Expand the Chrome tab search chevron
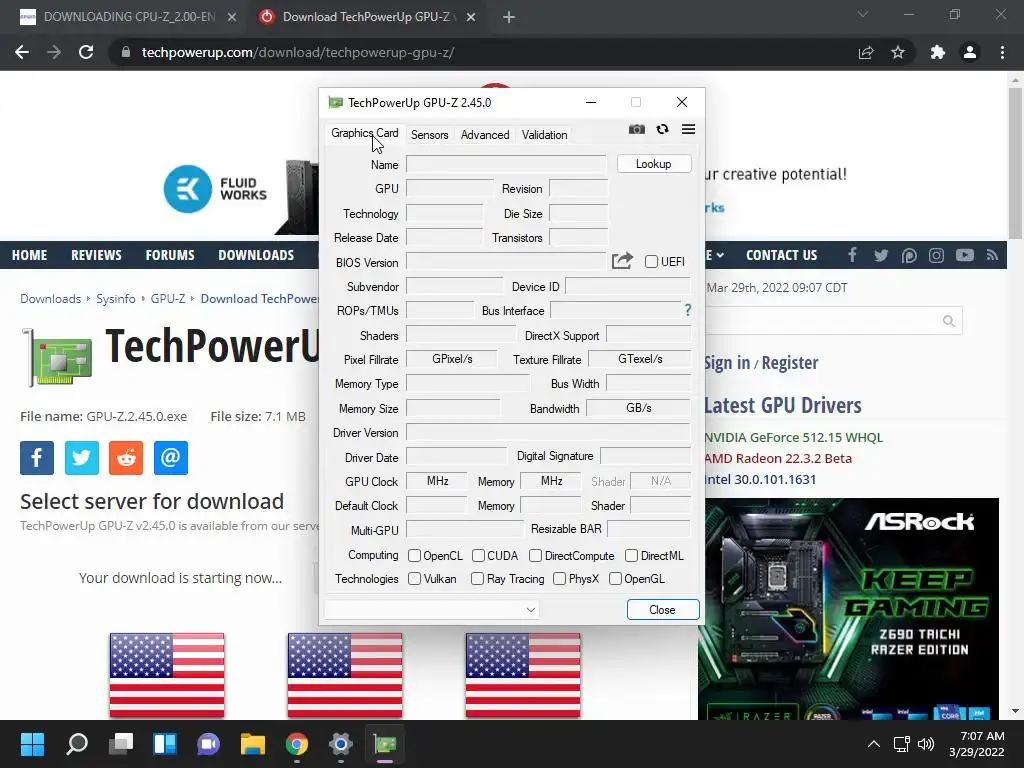Viewport: 1024px width, 768px height. pyautogui.click(x=863, y=14)
